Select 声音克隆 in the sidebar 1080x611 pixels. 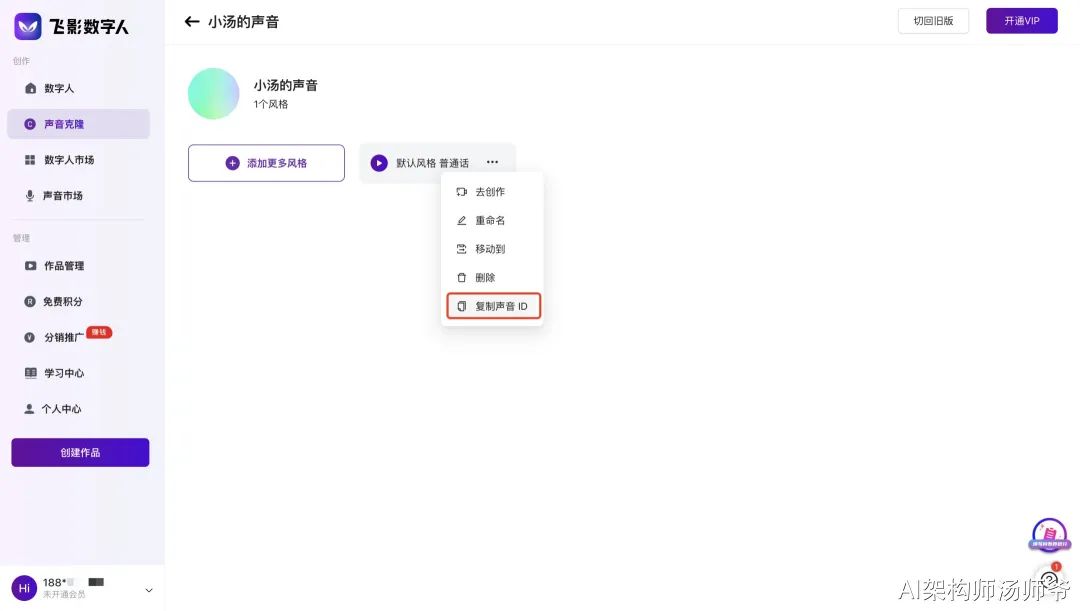[x=64, y=124]
